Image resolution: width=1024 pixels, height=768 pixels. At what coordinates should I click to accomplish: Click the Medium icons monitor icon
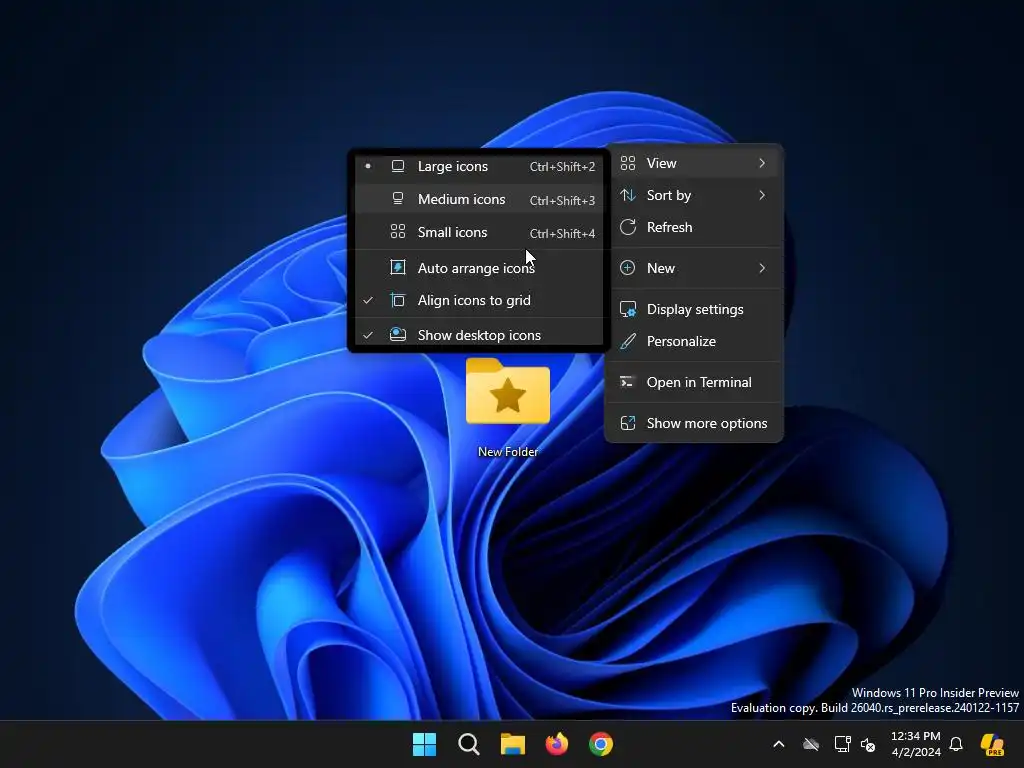(x=398, y=199)
